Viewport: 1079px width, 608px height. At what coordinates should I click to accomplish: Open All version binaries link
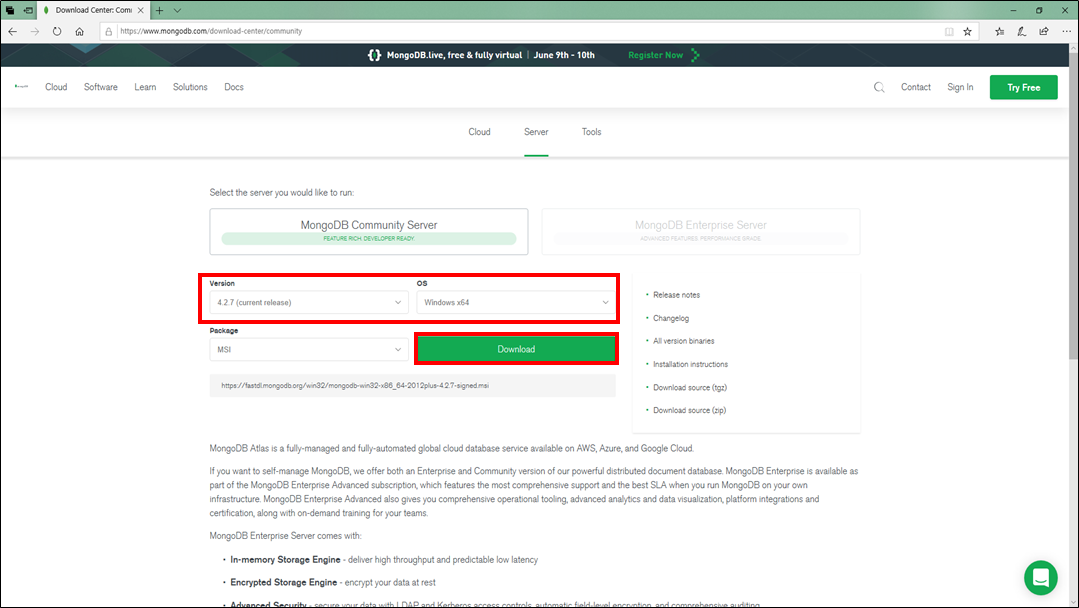[683, 341]
